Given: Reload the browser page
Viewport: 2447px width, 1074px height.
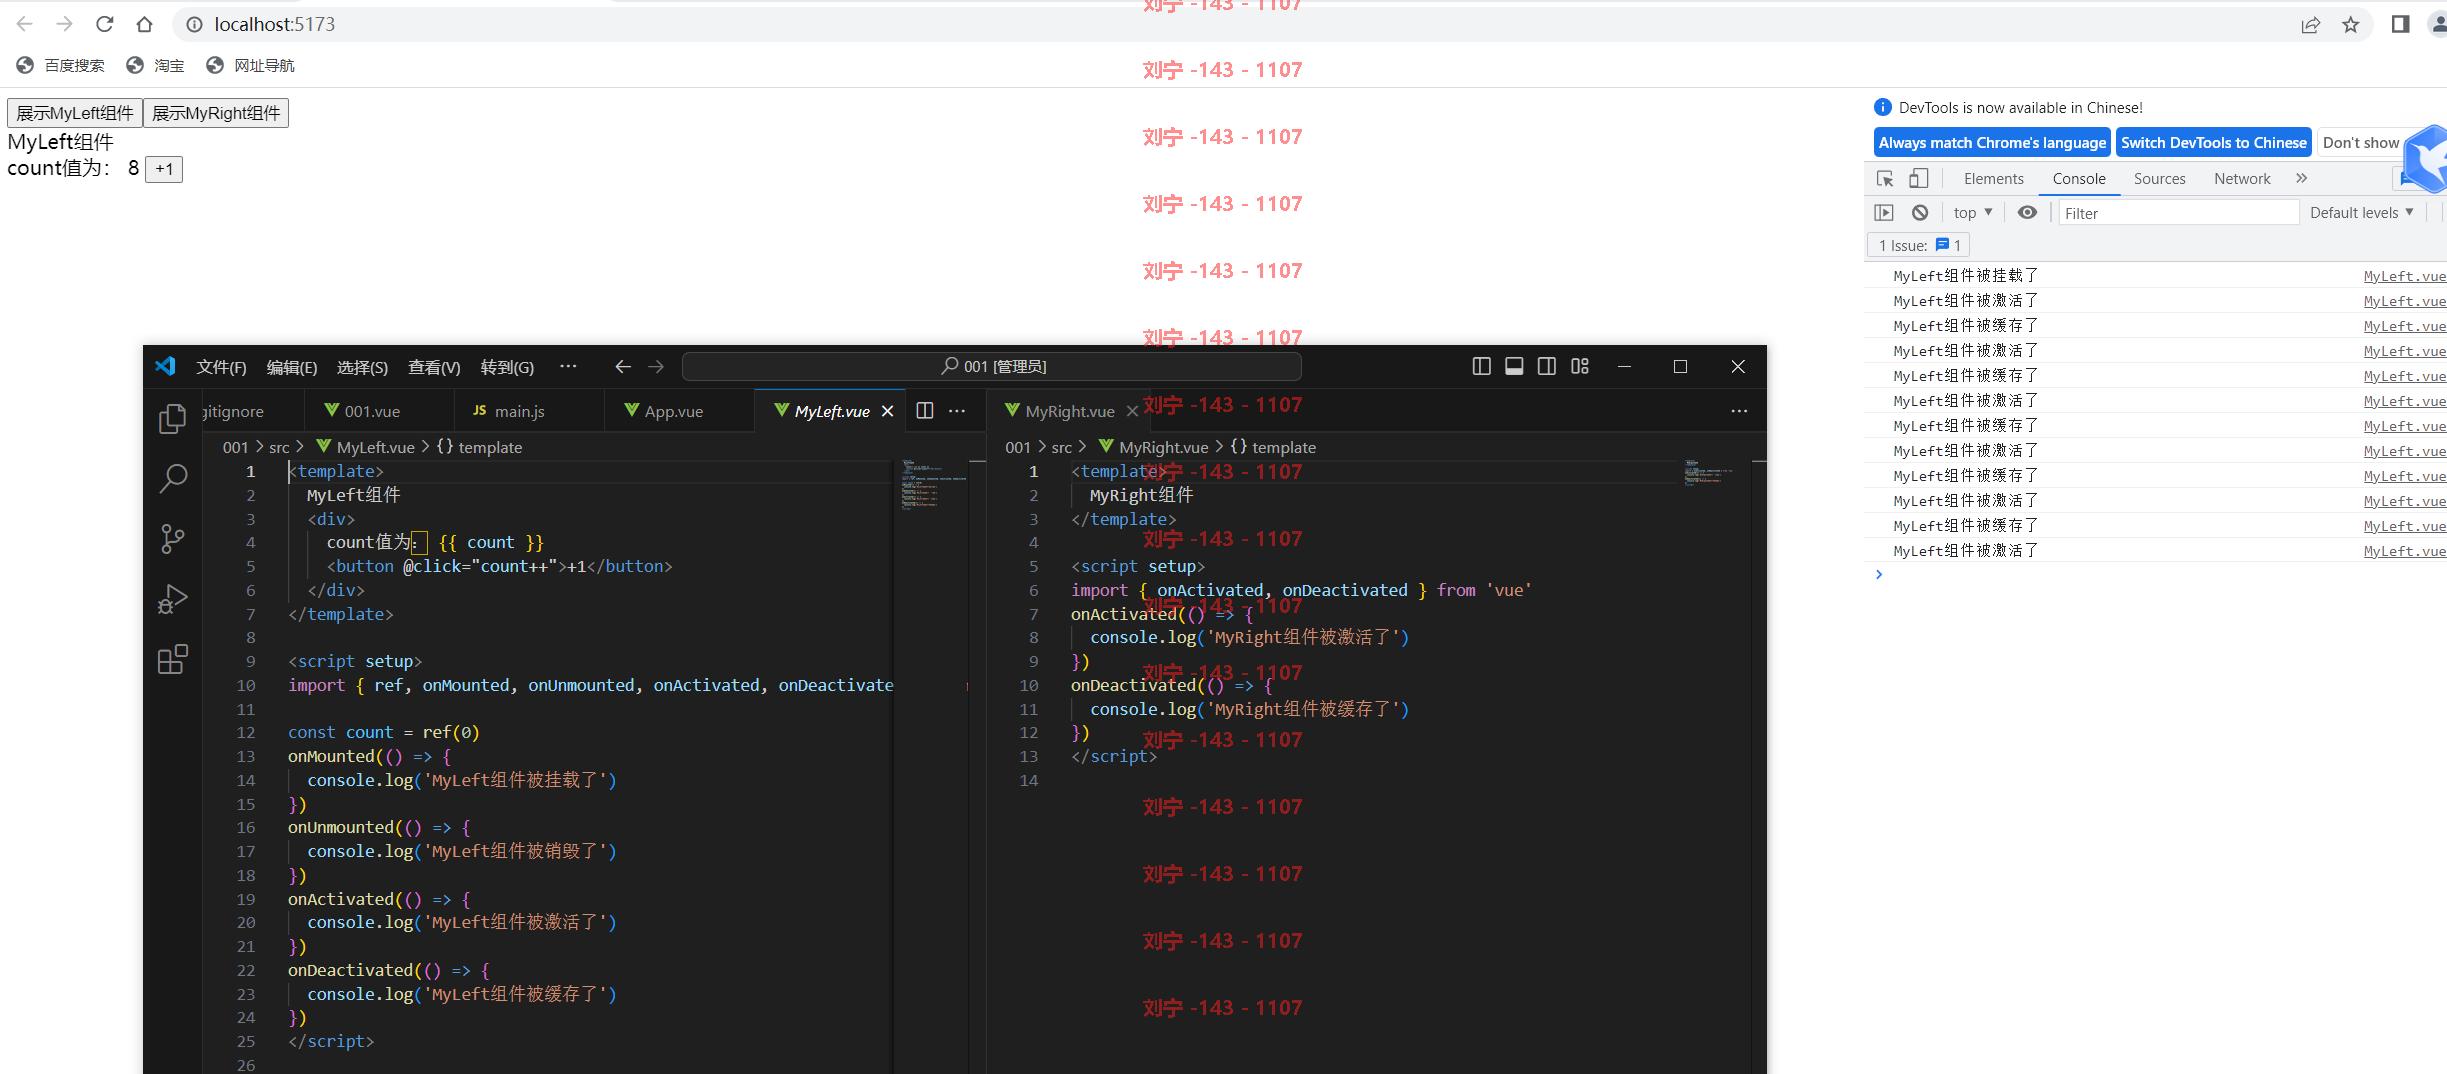Looking at the screenshot, I should pos(104,24).
